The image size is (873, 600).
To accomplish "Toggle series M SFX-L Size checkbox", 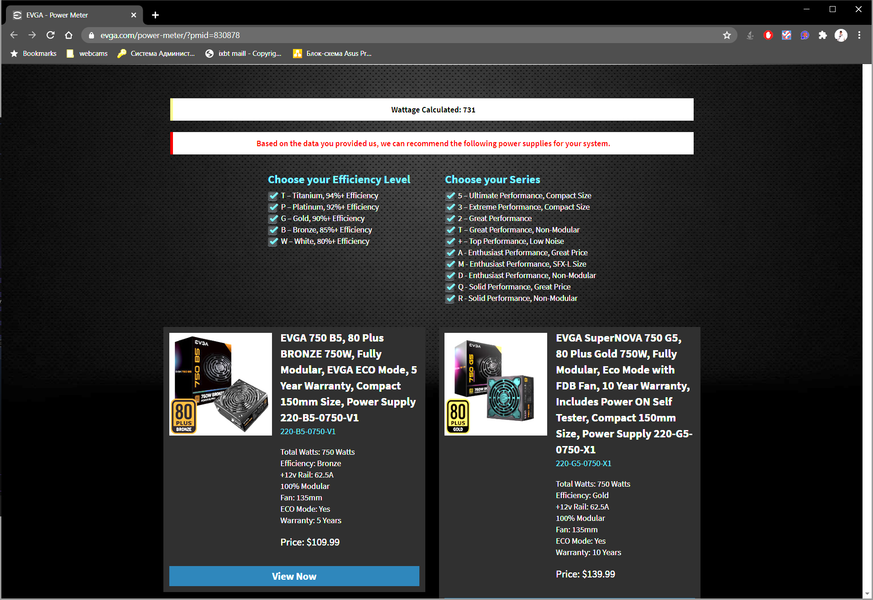I will (x=450, y=264).
